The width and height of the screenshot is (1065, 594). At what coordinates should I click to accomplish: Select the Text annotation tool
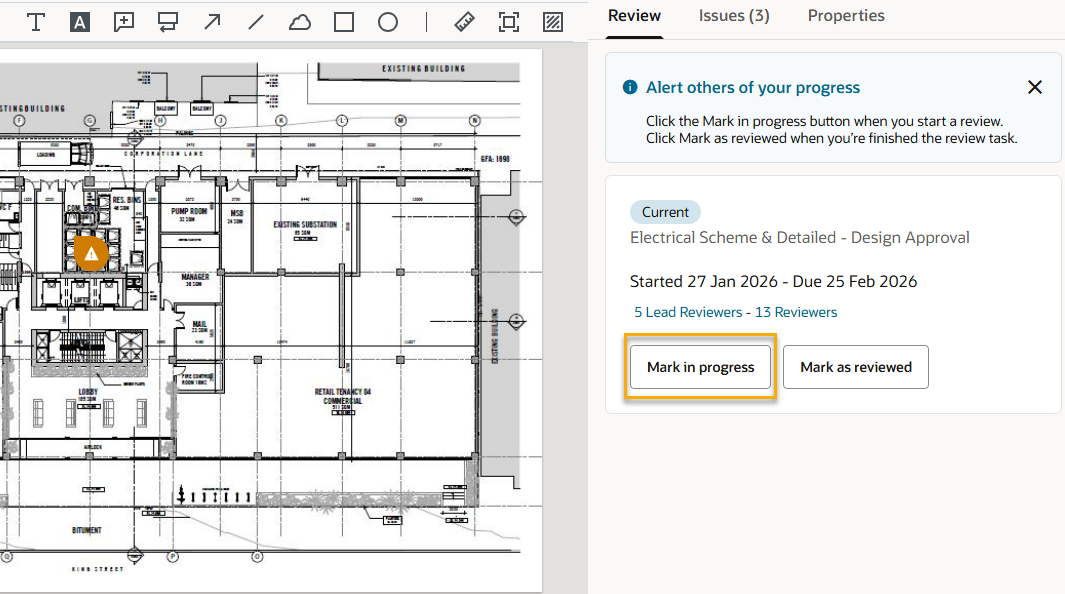pyautogui.click(x=36, y=22)
